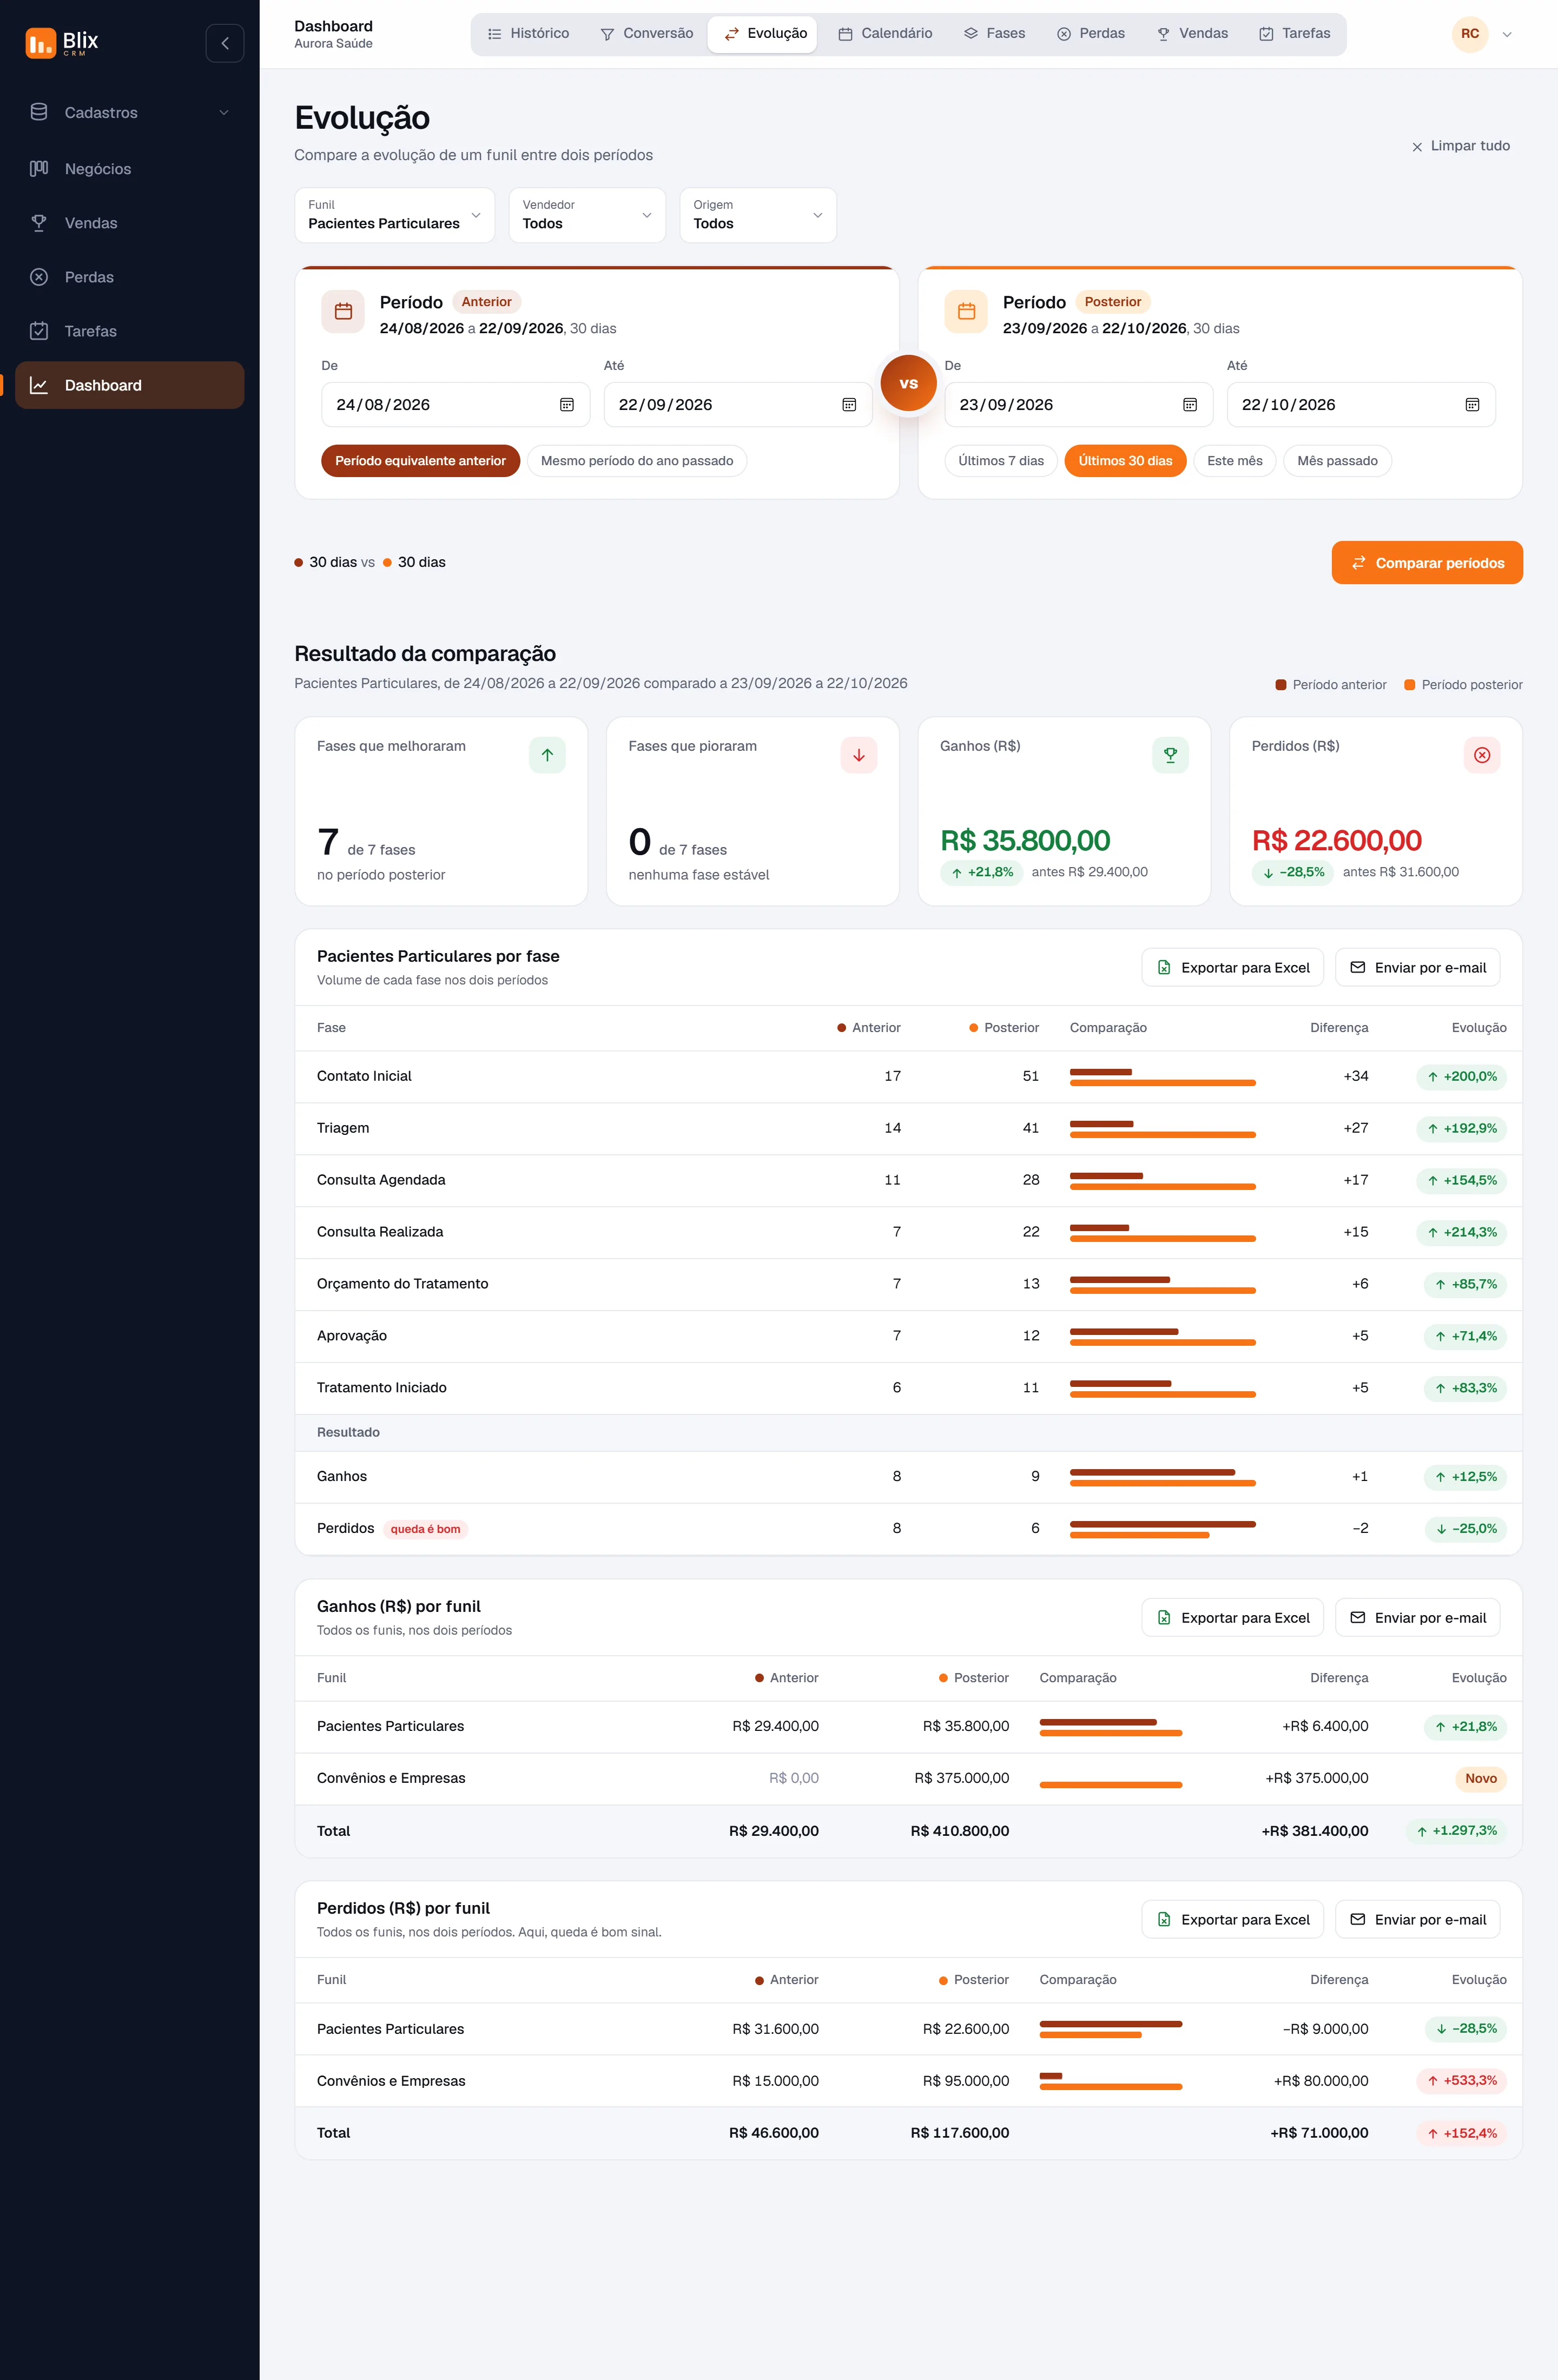This screenshot has width=1558, height=2380.
Task: Click the RC user avatar
Action: tap(1470, 34)
